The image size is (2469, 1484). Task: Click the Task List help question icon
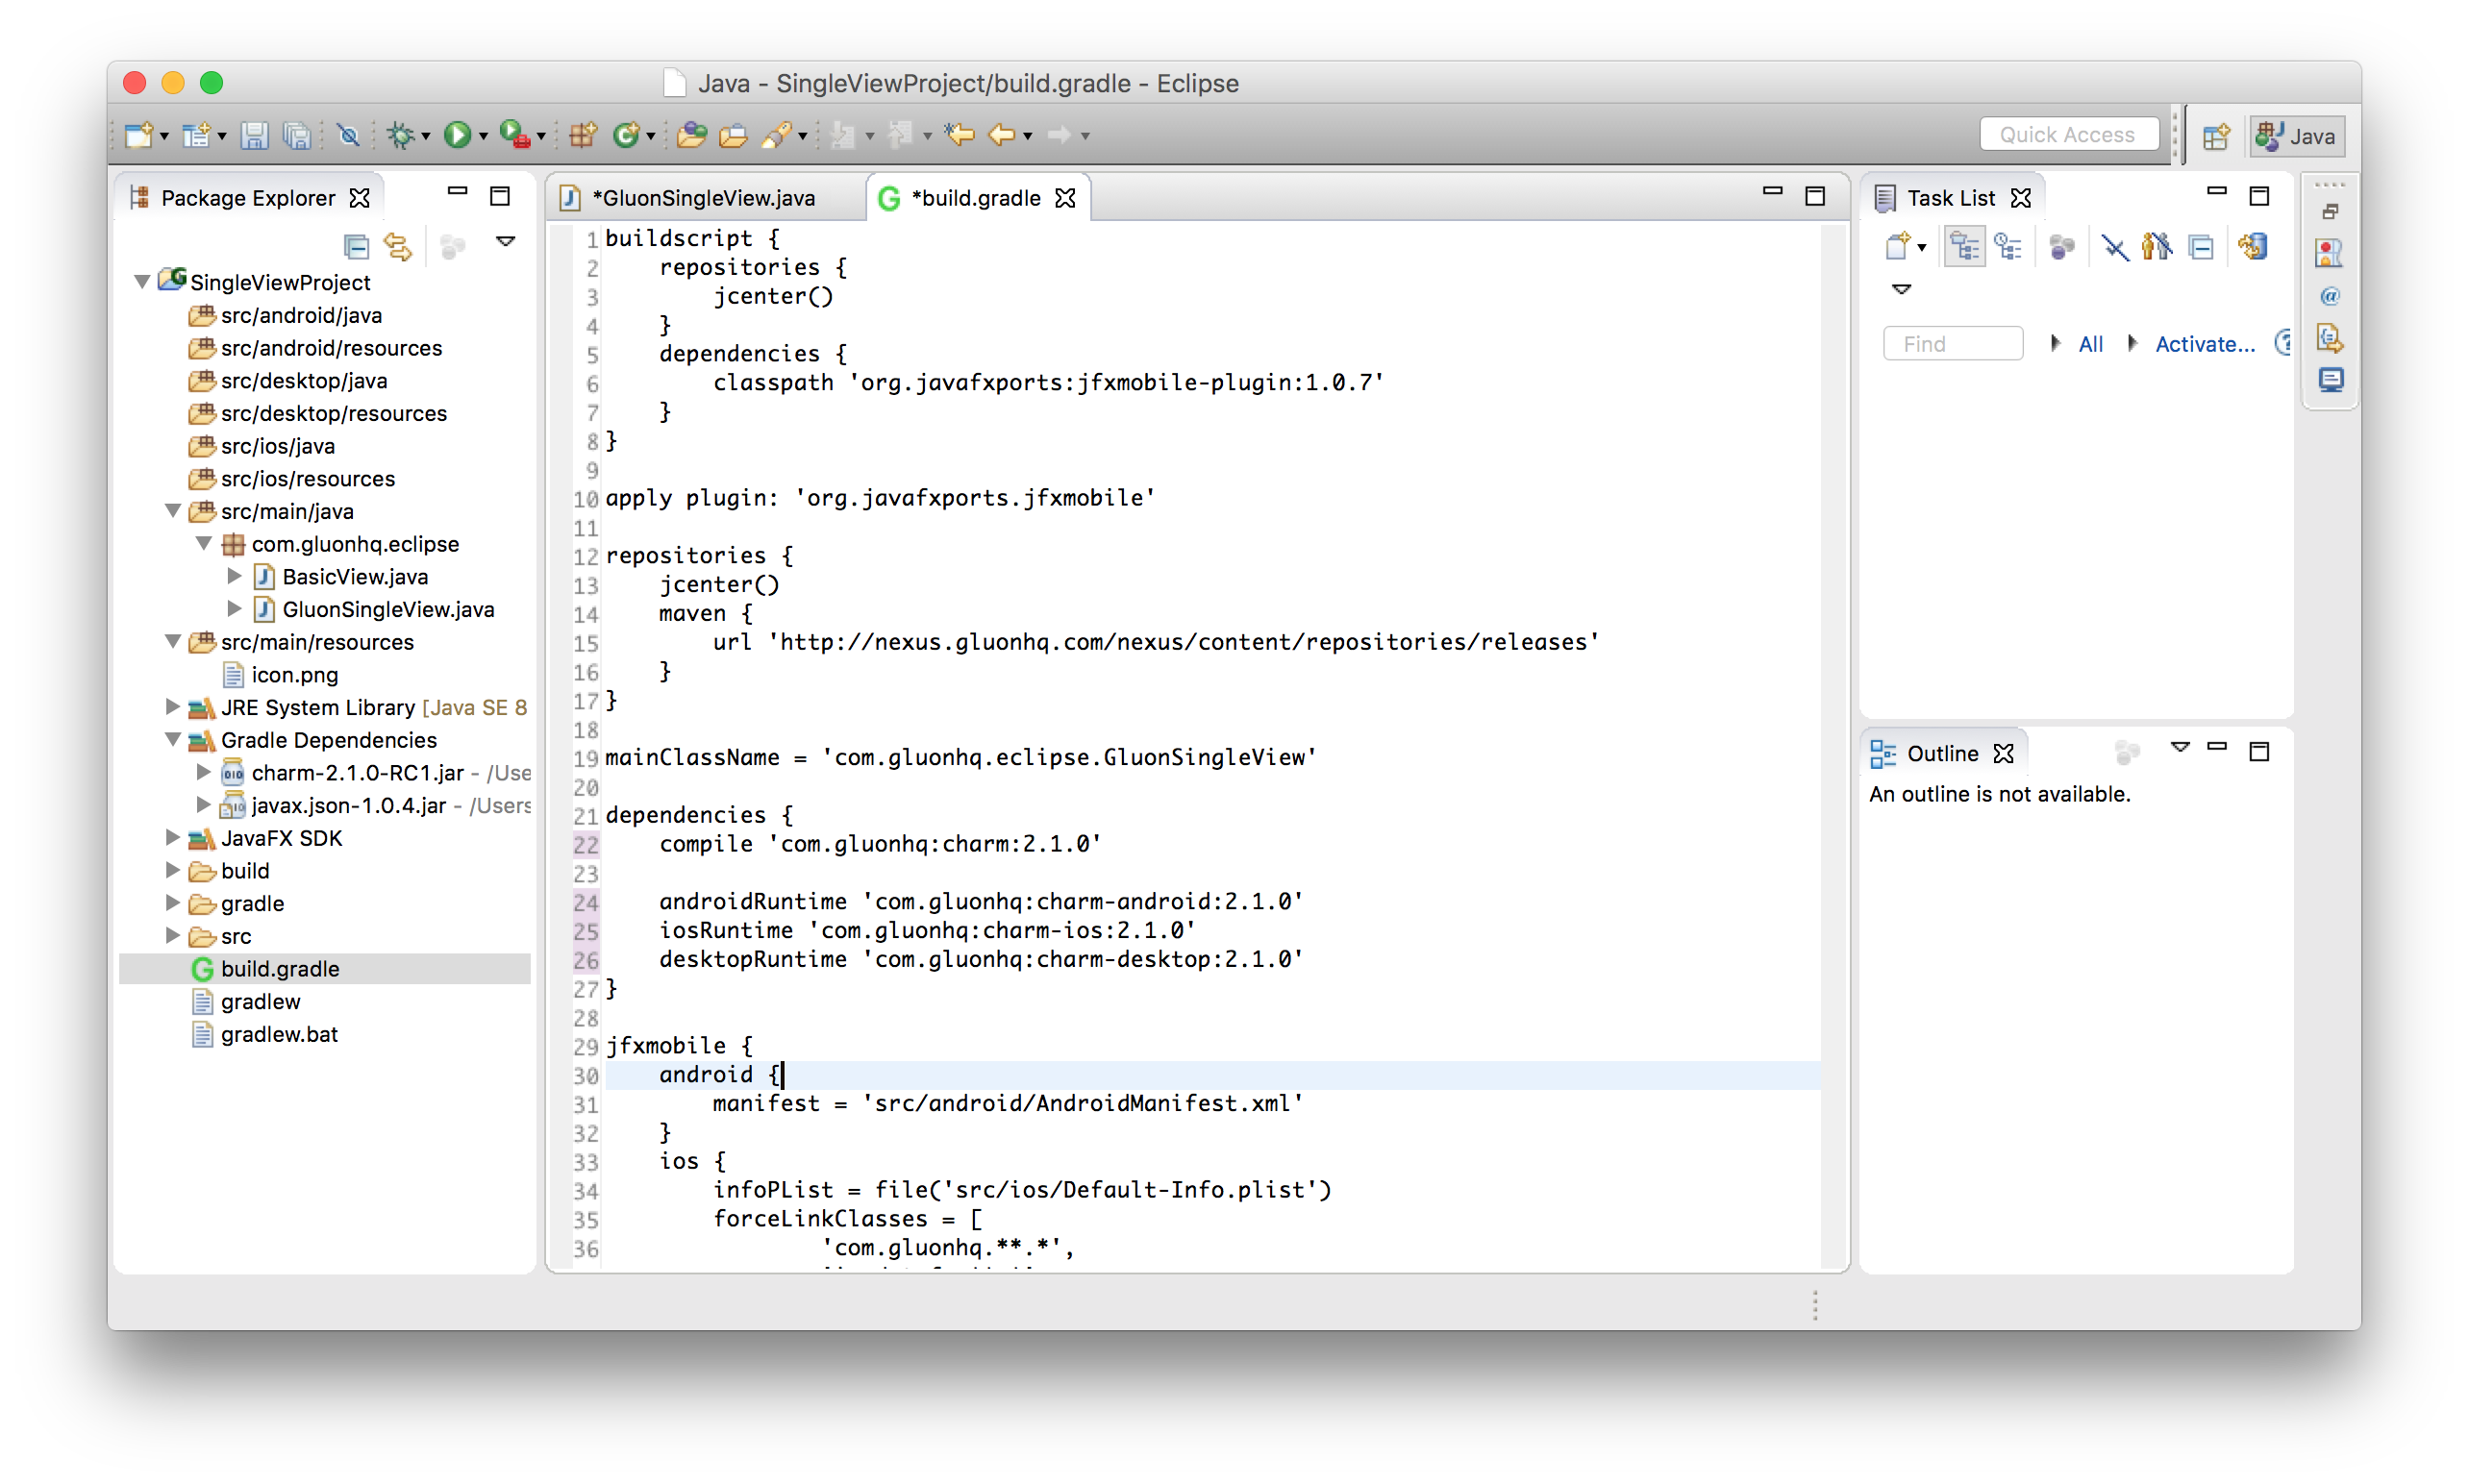(2284, 343)
